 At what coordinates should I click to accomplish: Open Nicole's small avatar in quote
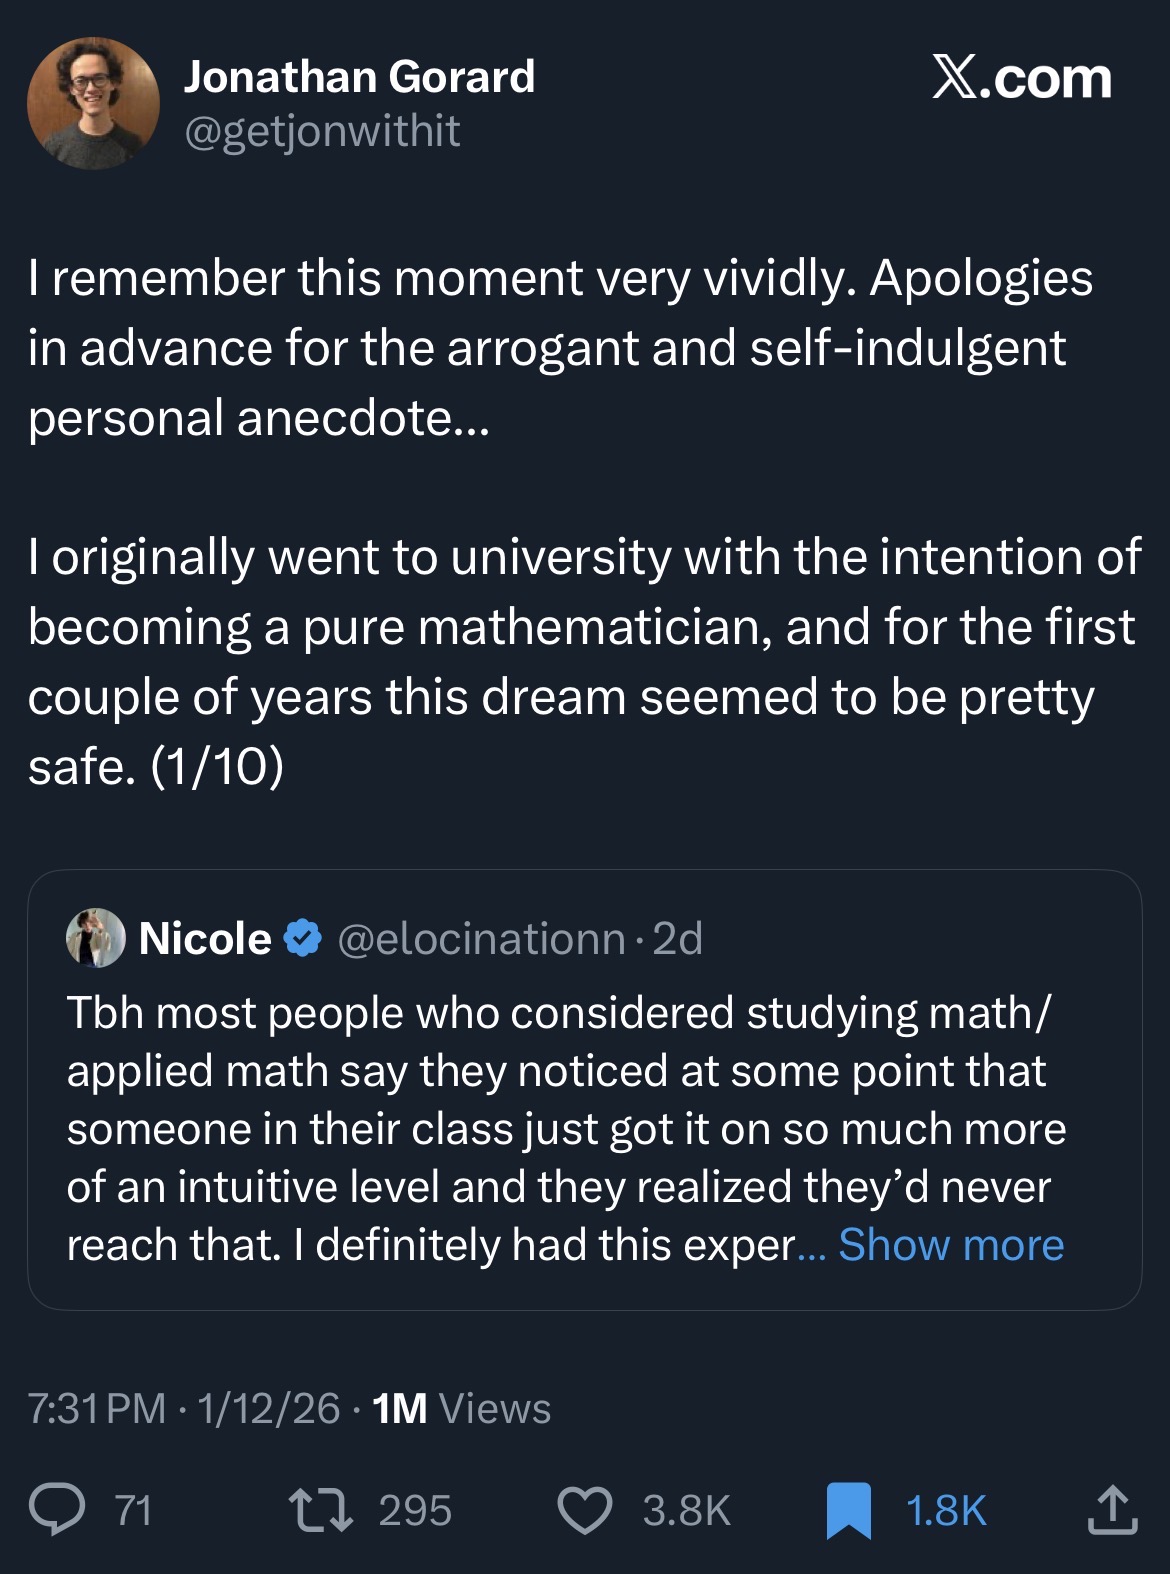point(95,938)
